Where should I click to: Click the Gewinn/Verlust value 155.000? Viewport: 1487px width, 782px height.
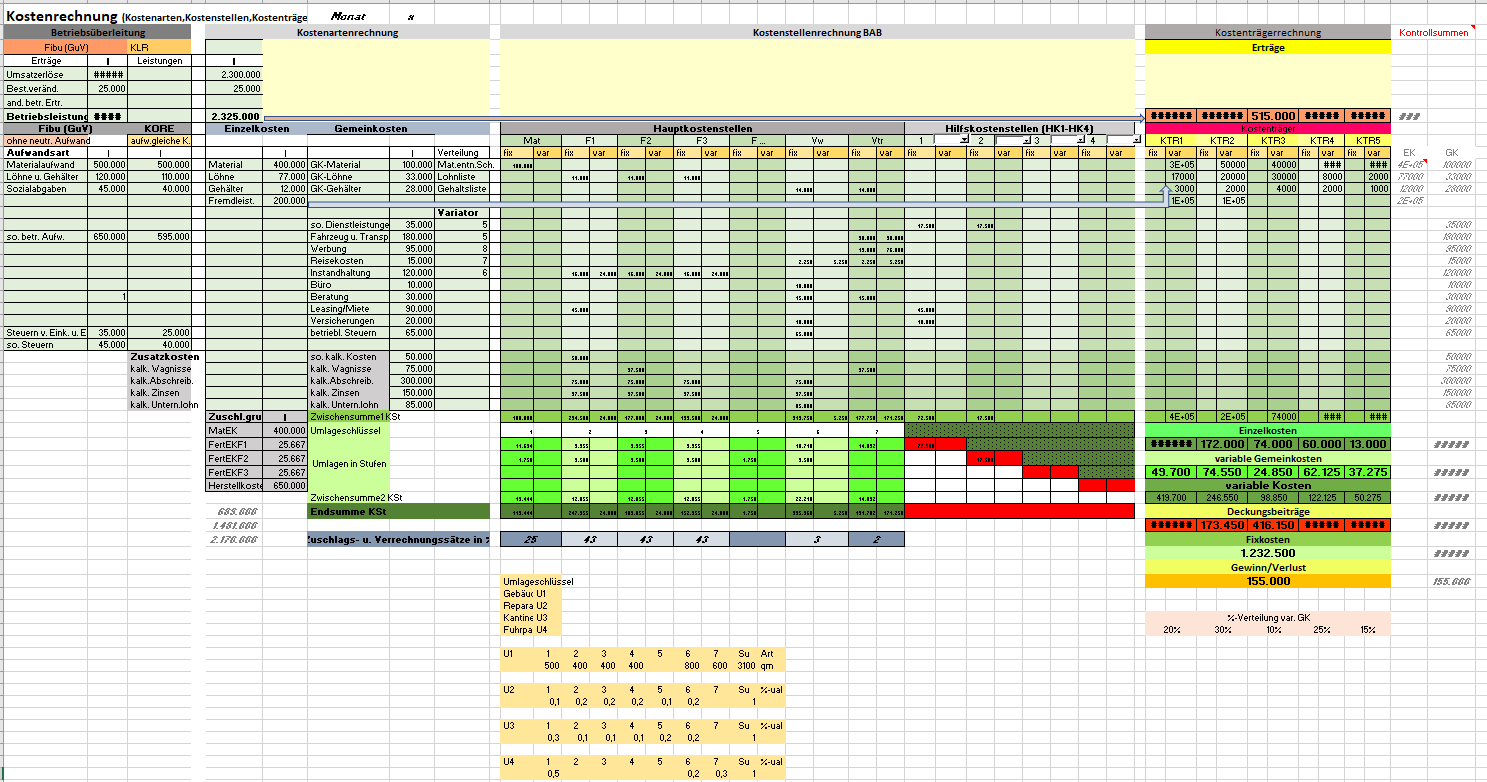click(1267, 581)
